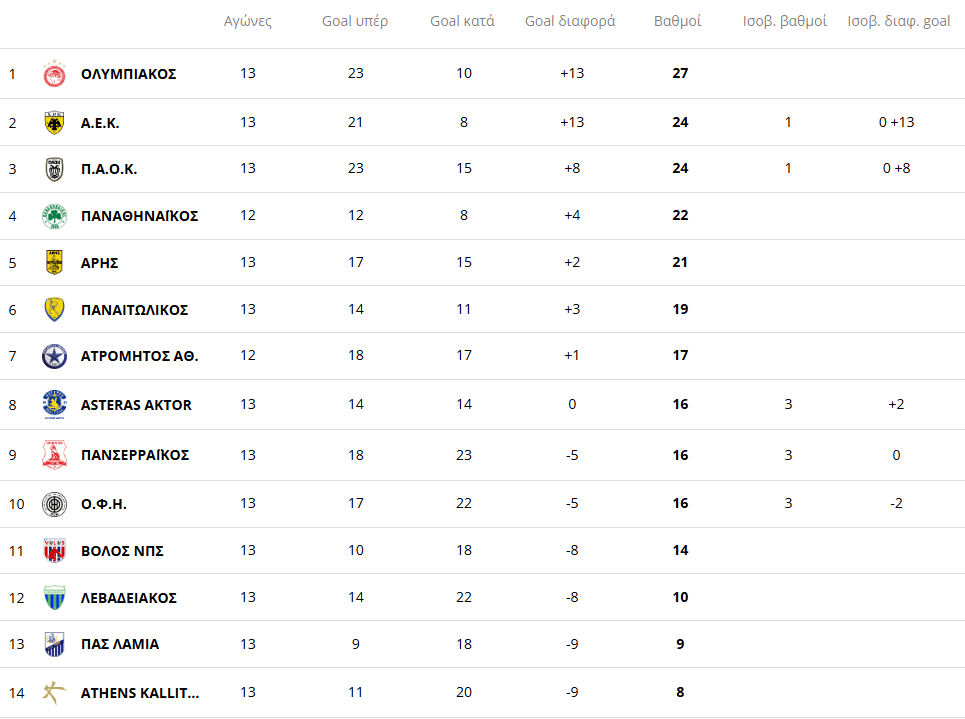Click the Βαθμοί column header
This screenshot has height=719, width=965.
678,21
